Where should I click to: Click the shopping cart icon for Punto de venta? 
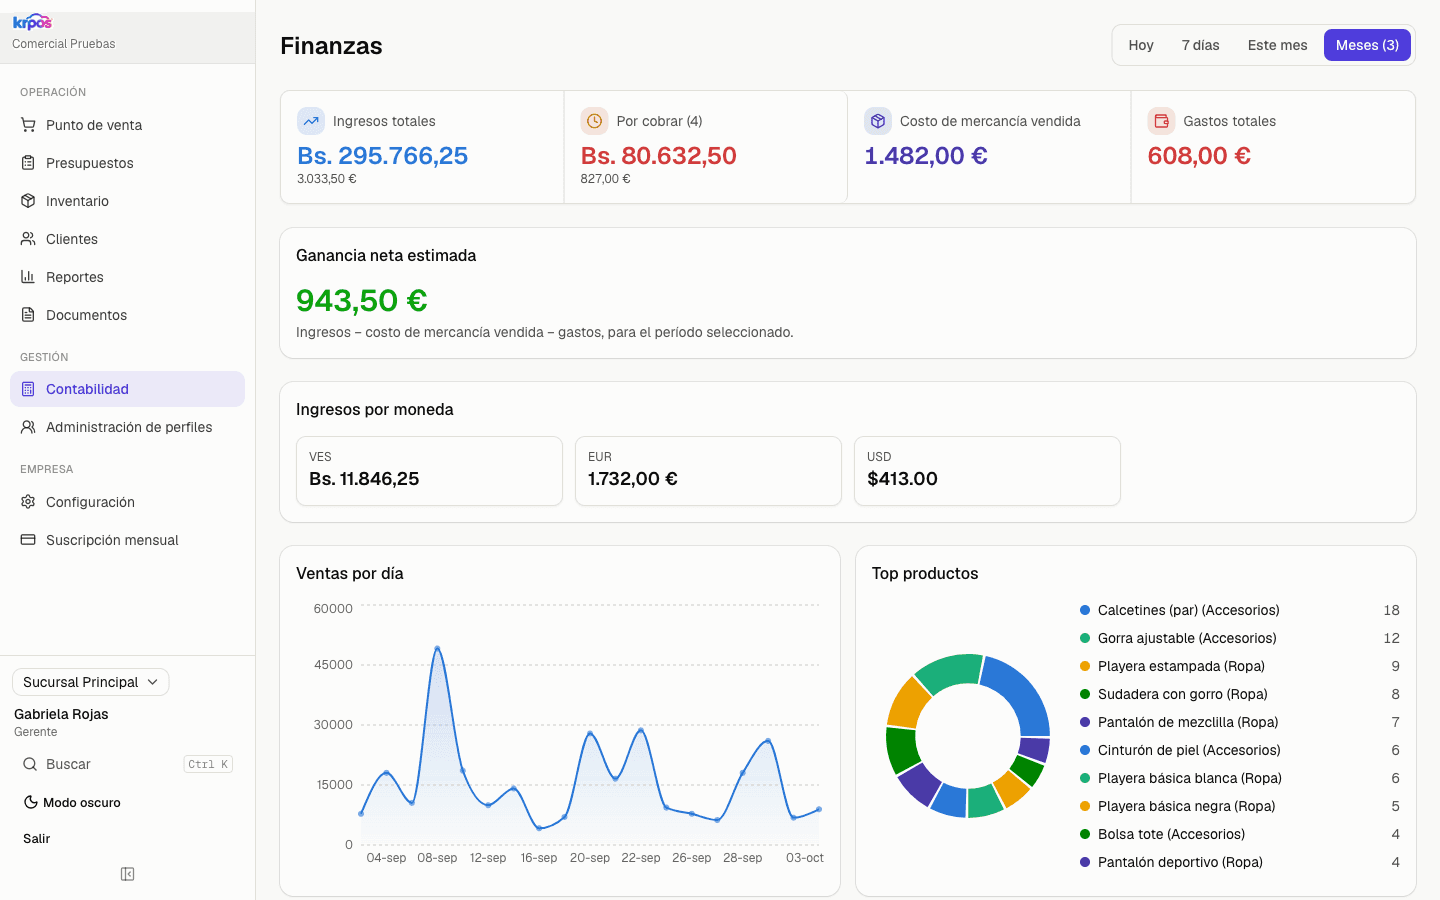pyautogui.click(x=28, y=125)
